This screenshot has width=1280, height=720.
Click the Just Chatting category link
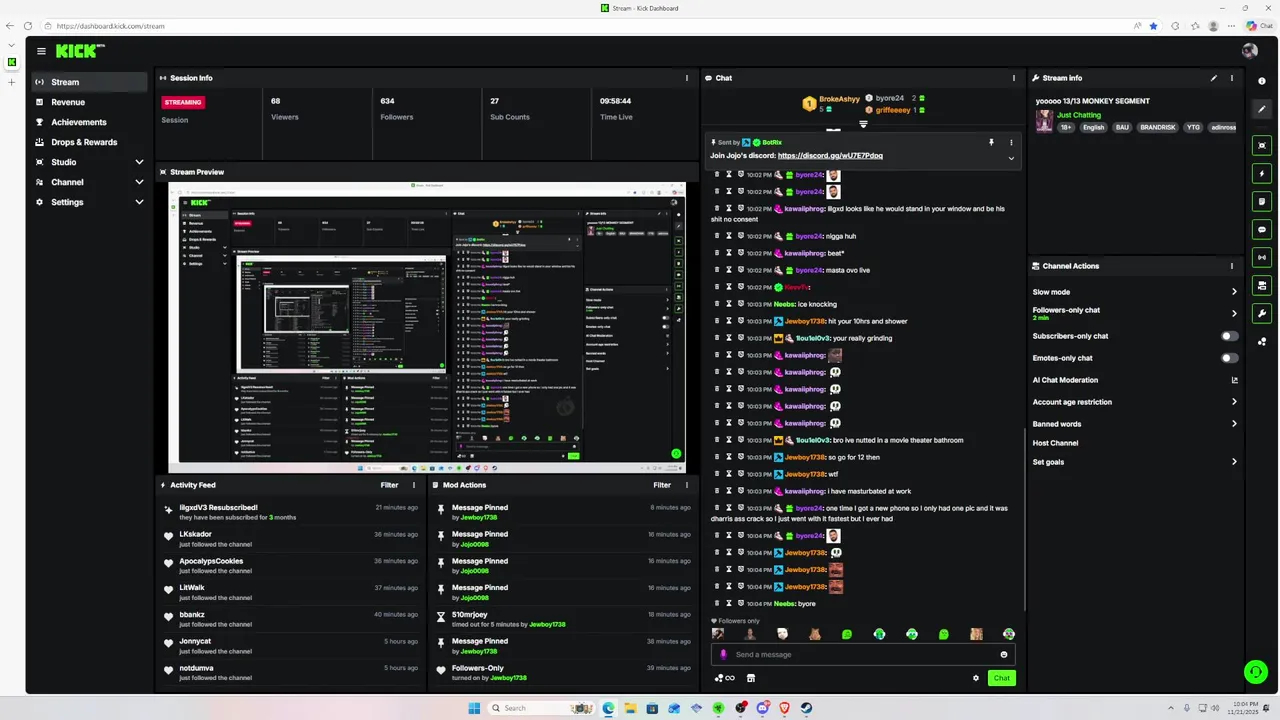1078,115
